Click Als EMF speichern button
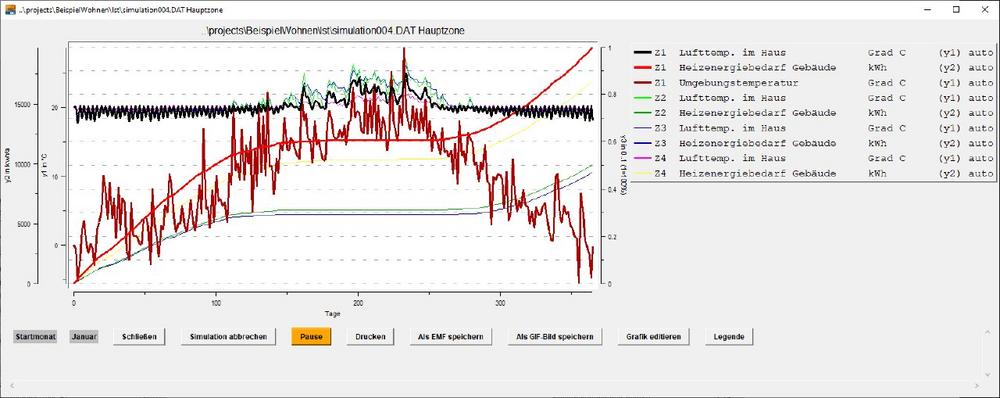This screenshot has width=1000, height=398. [451, 336]
